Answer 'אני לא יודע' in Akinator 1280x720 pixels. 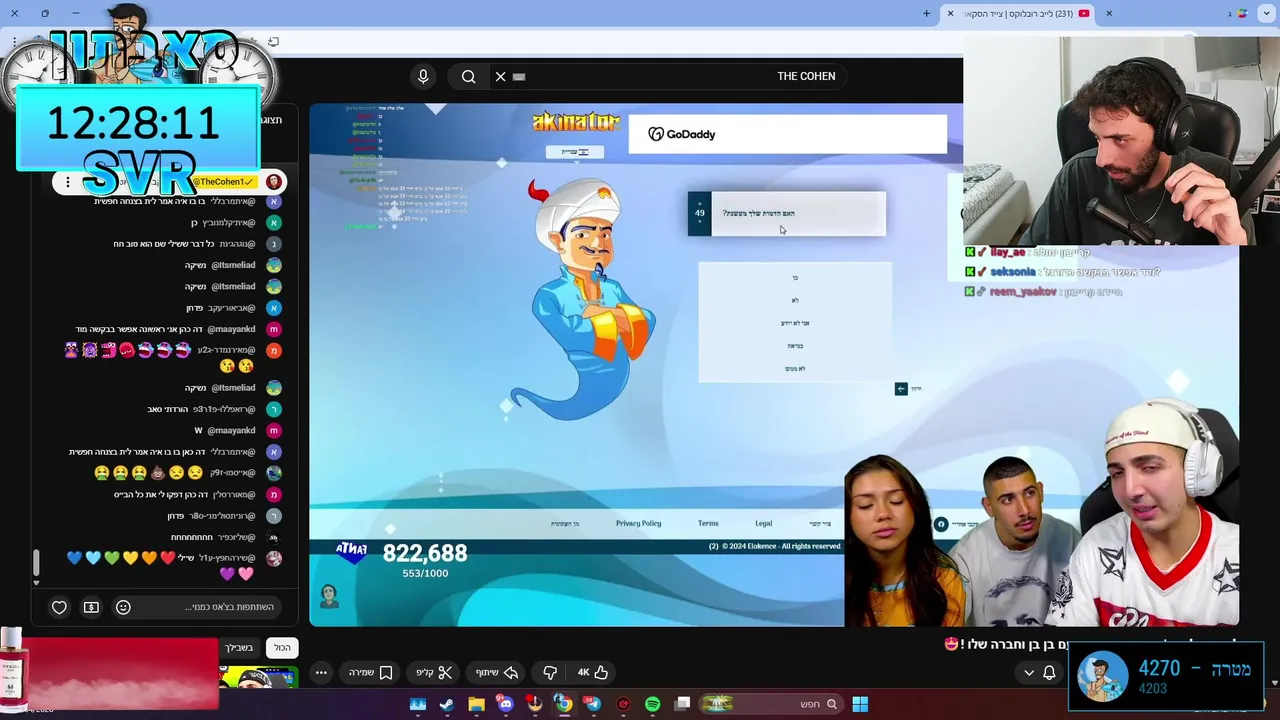click(795, 323)
